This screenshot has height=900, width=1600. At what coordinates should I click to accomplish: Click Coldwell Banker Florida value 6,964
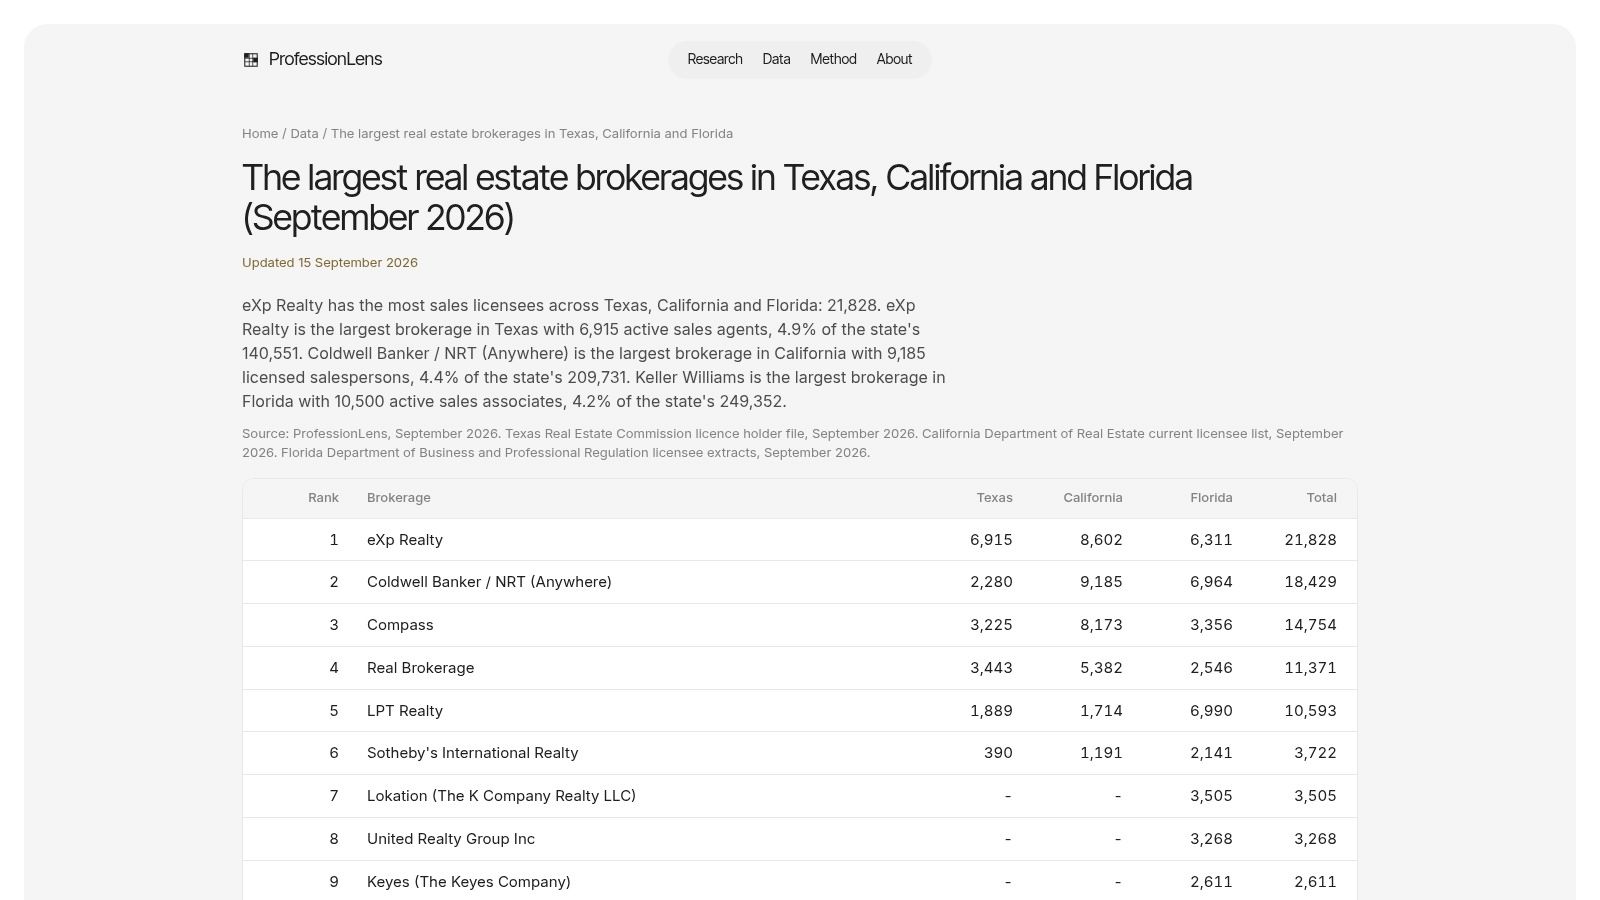[1211, 582]
